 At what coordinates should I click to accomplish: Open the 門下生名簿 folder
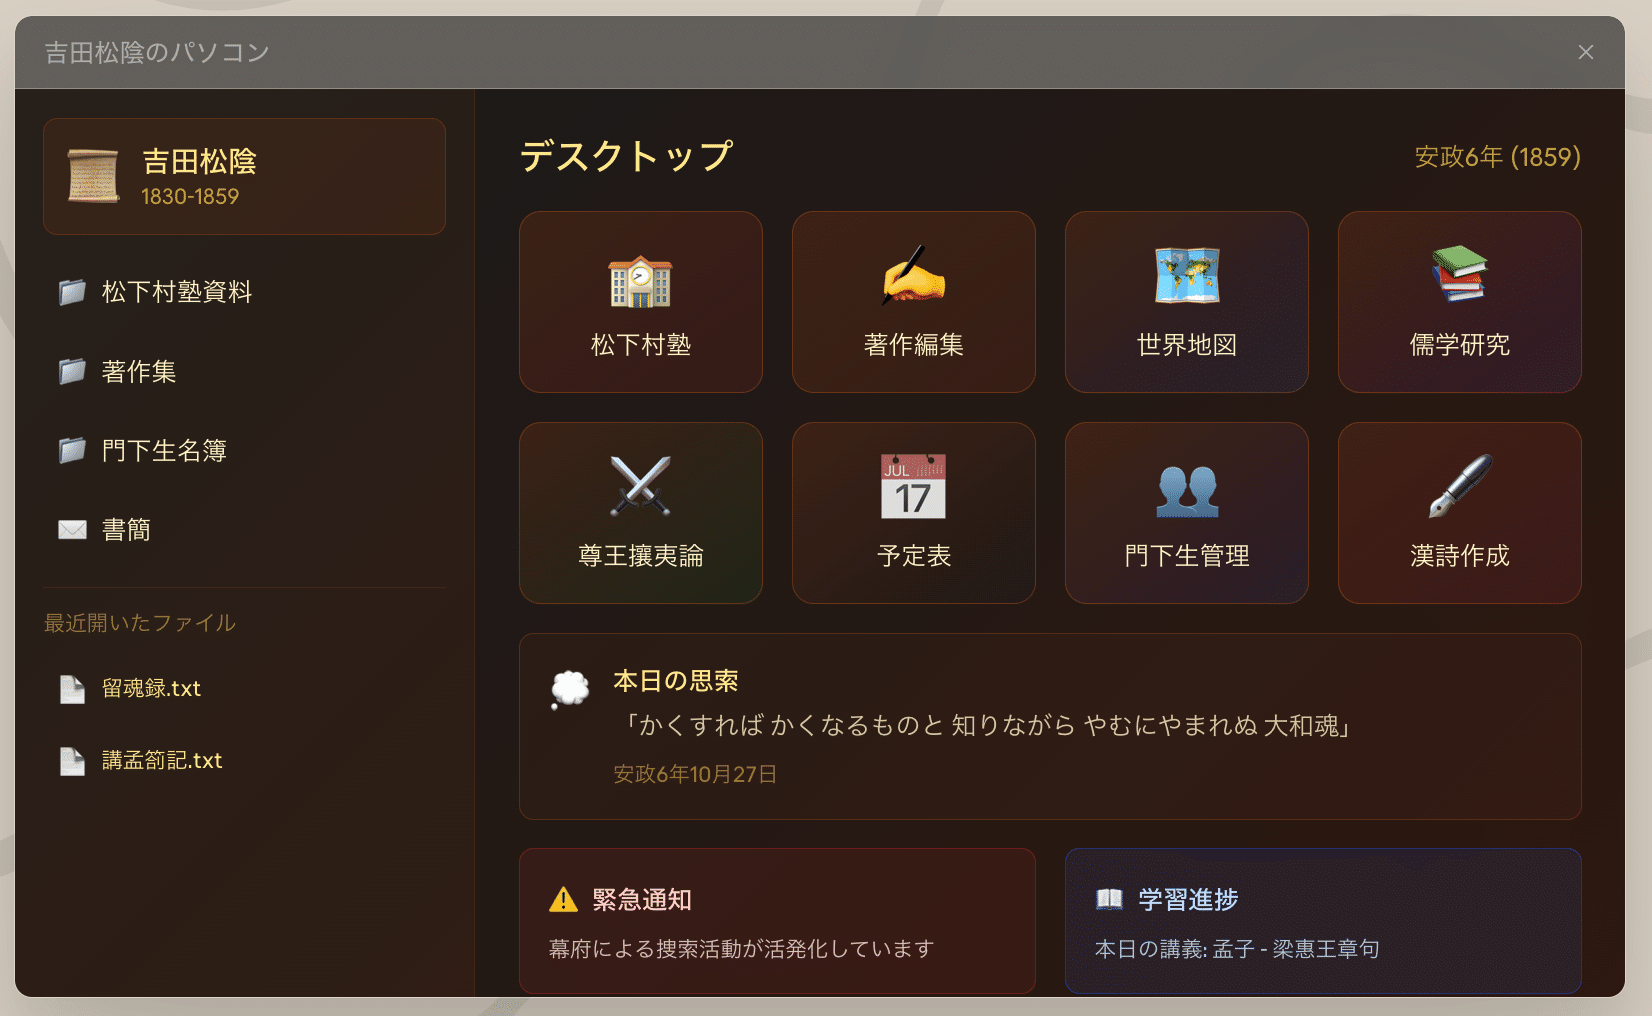click(x=244, y=450)
